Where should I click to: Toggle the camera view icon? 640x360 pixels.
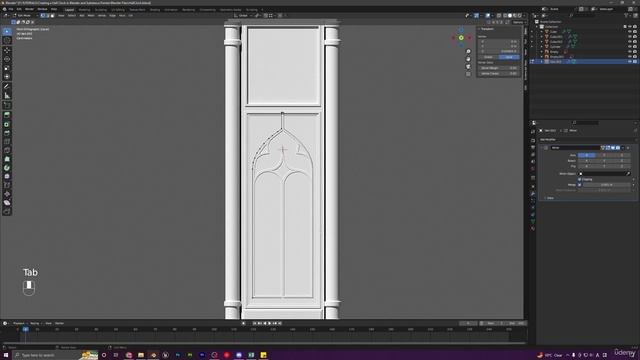[x=468, y=67]
